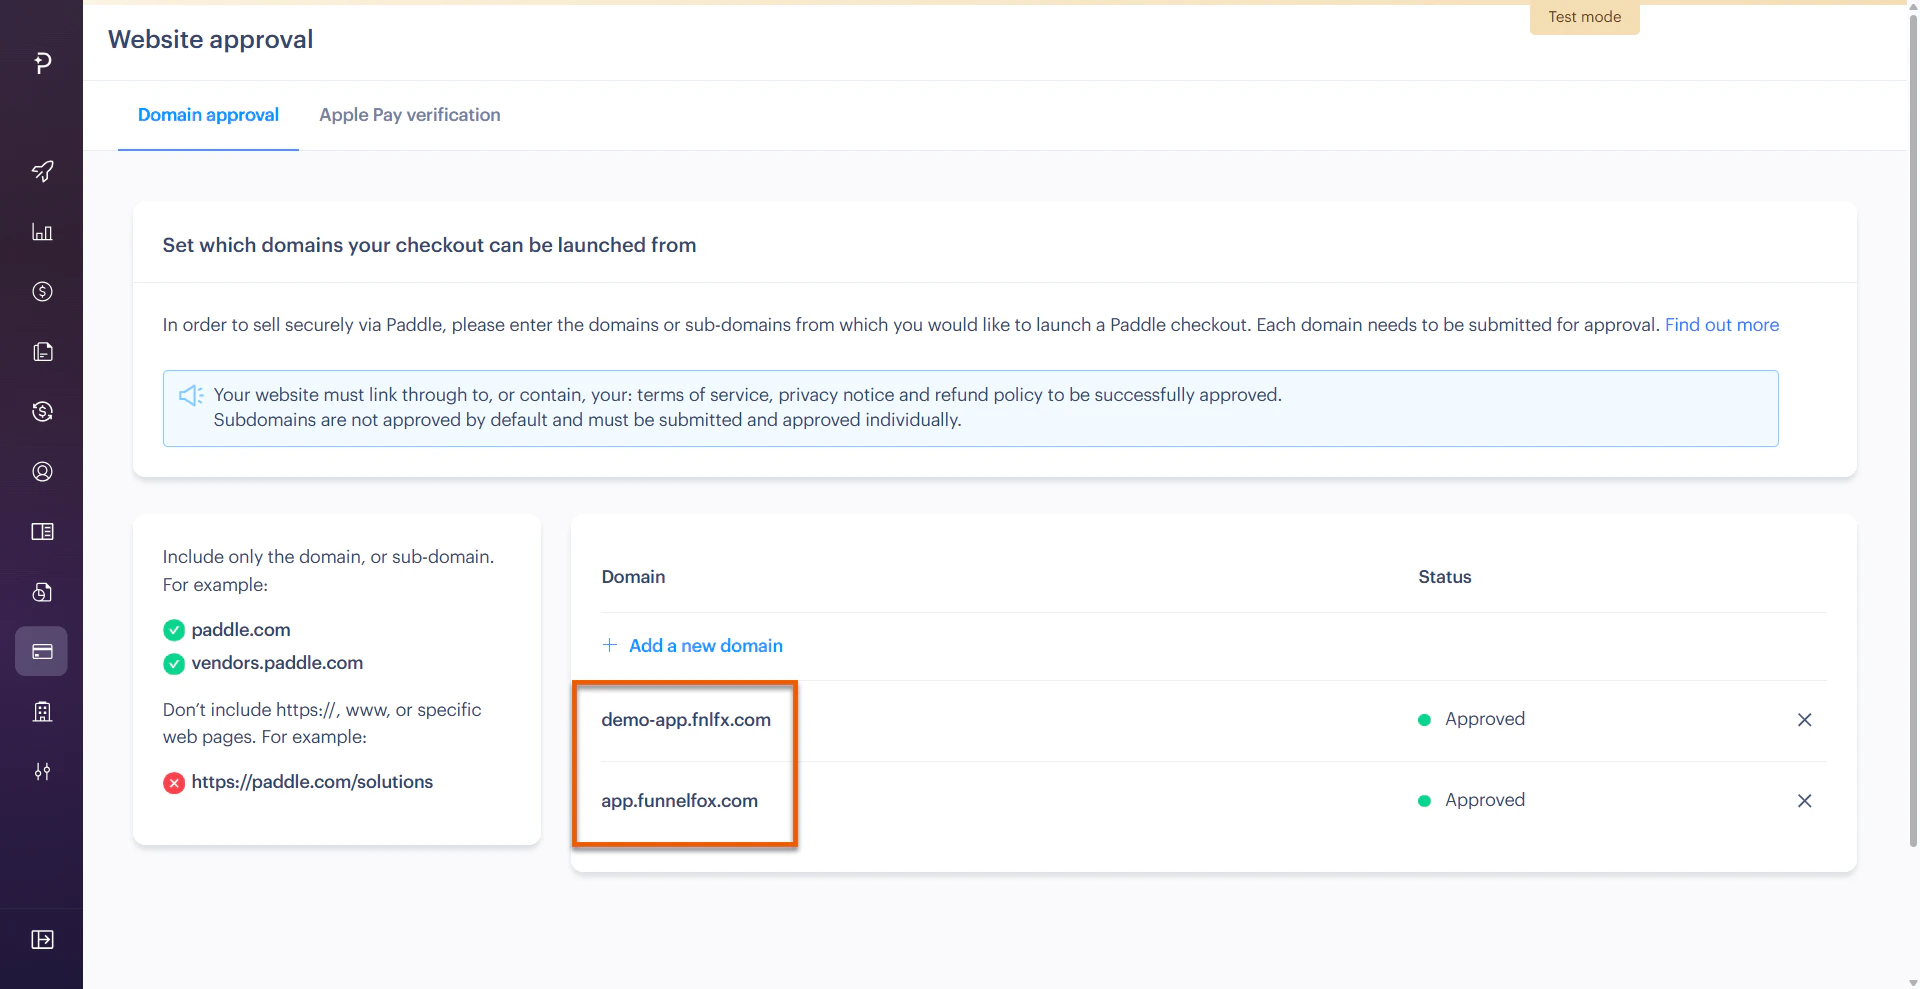Click the red X next to https://paddle.com/solutions
The image size is (1920, 989).
click(x=174, y=782)
